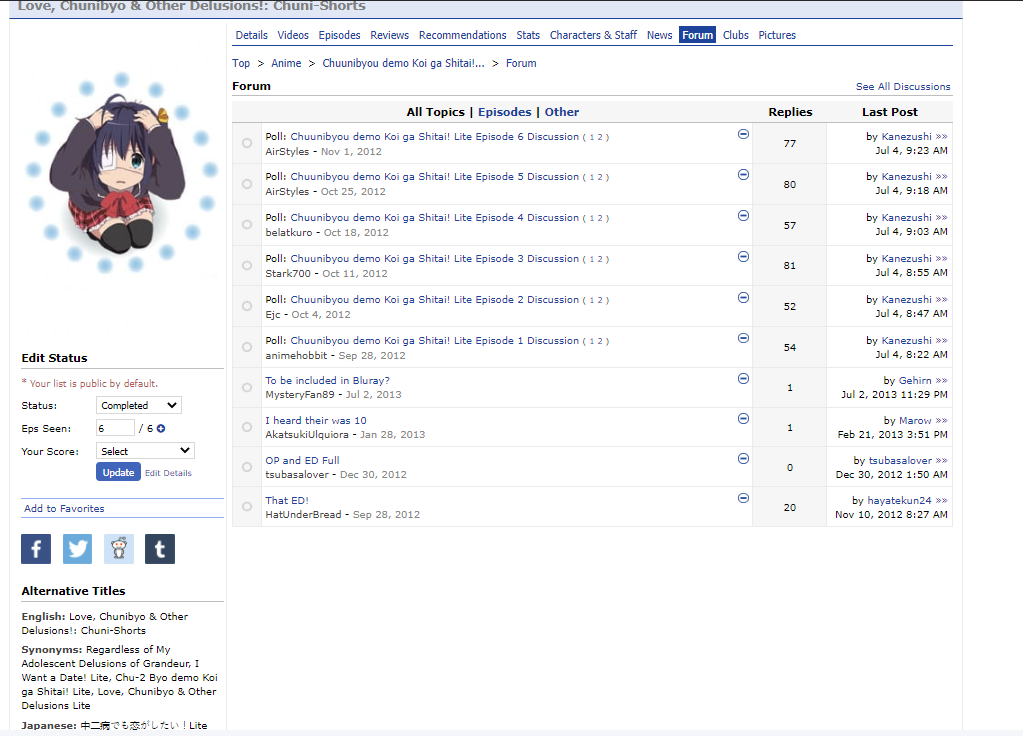Click the Update button
1023x736 pixels.
coord(118,472)
